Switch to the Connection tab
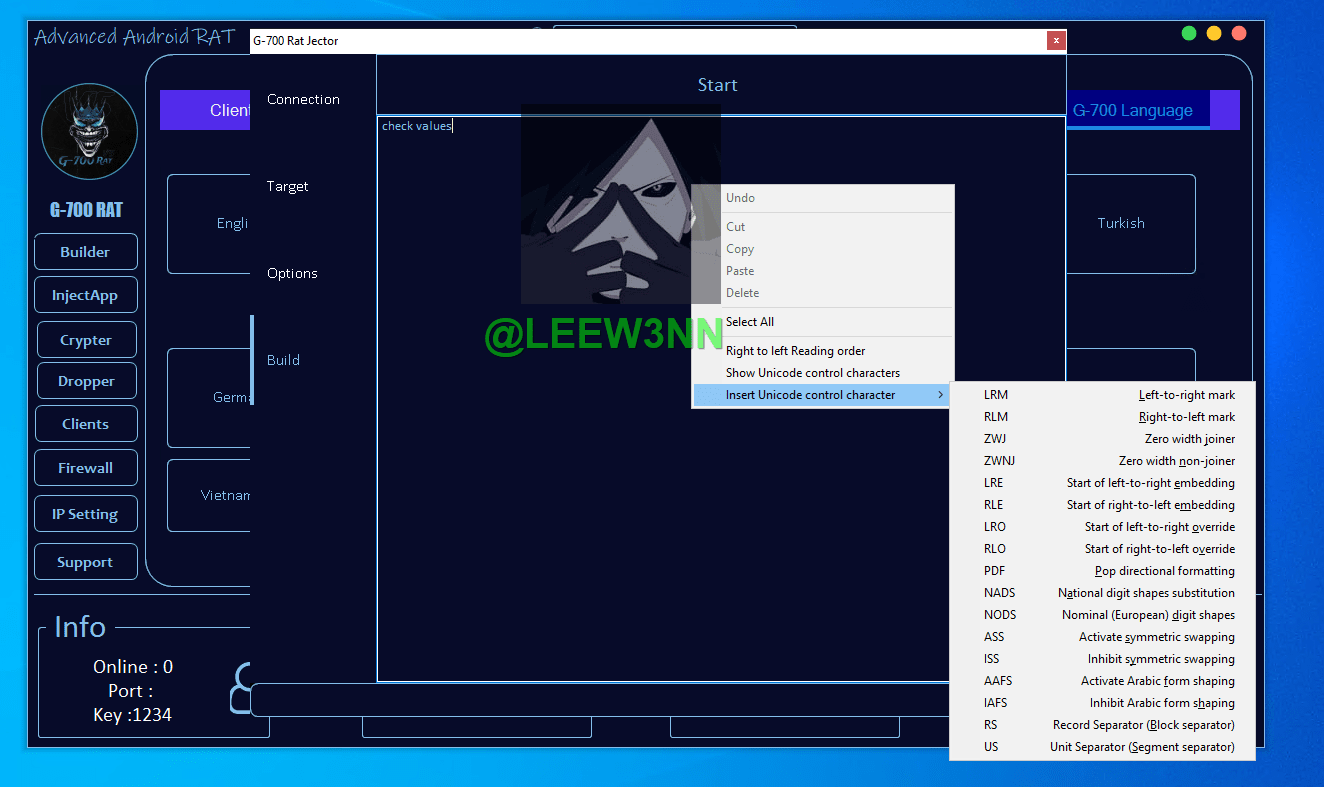This screenshot has width=1324, height=787. pos(303,99)
